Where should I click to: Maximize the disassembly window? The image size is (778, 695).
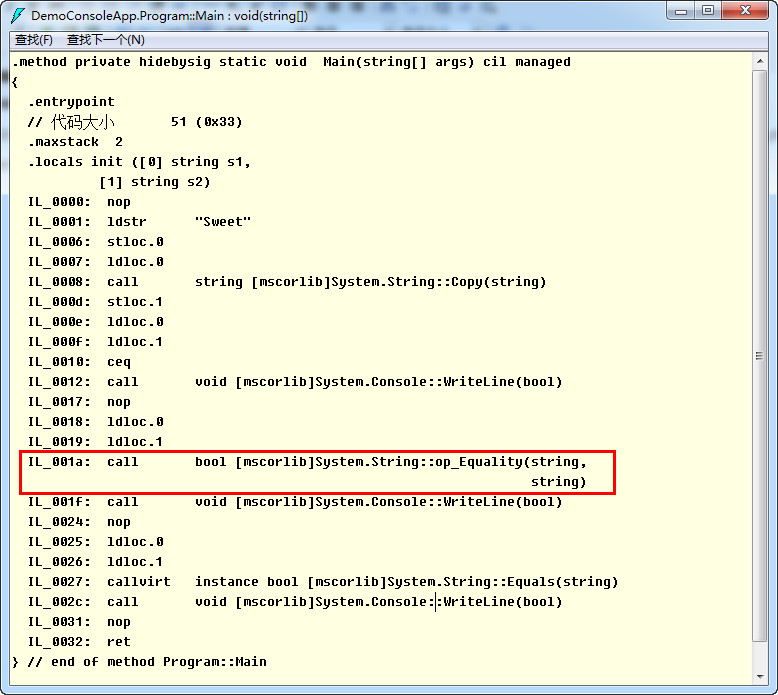[x=708, y=11]
